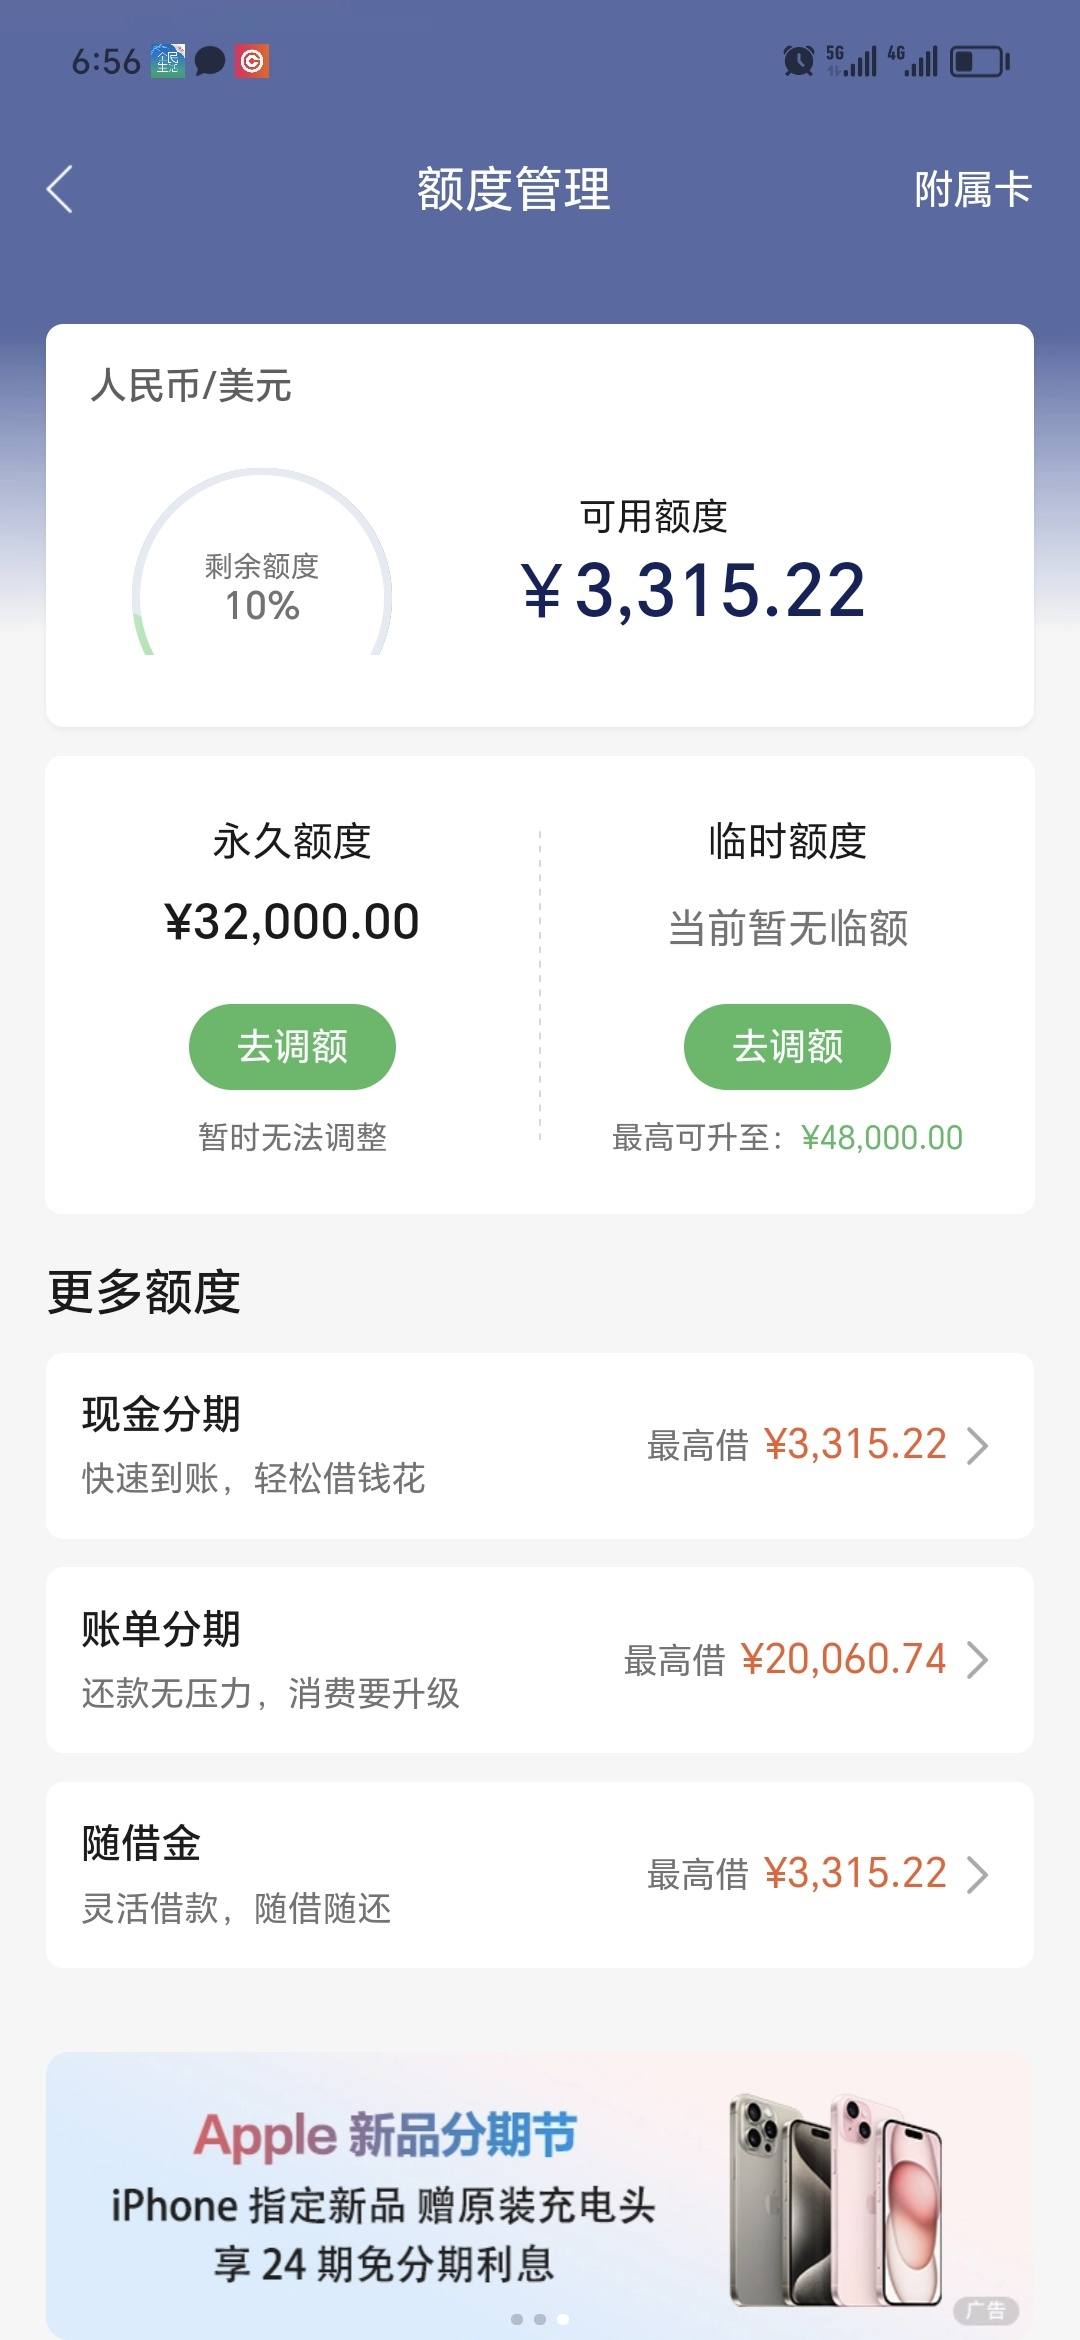Viewport: 1080px width, 2340px height.
Task: Expand 账单分期 chevron arrow
Action: coord(978,1660)
